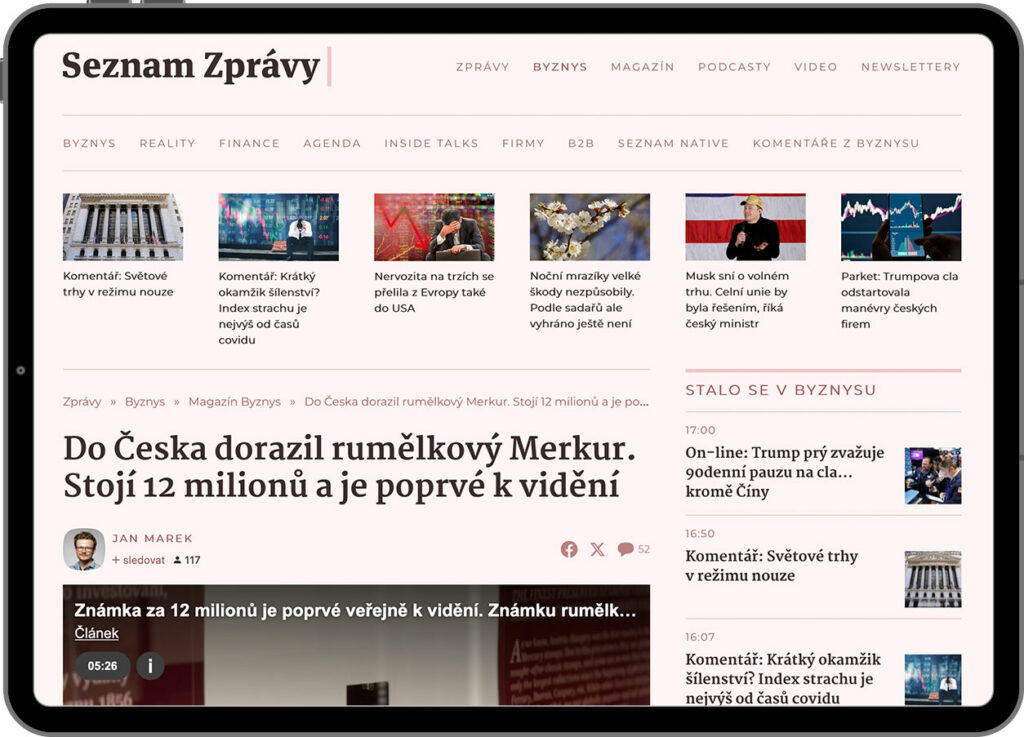Click Zprávy breadcrumb link
The width and height of the screenshot is (1024, 737).
pyautogui.click(x=82, y=401)
